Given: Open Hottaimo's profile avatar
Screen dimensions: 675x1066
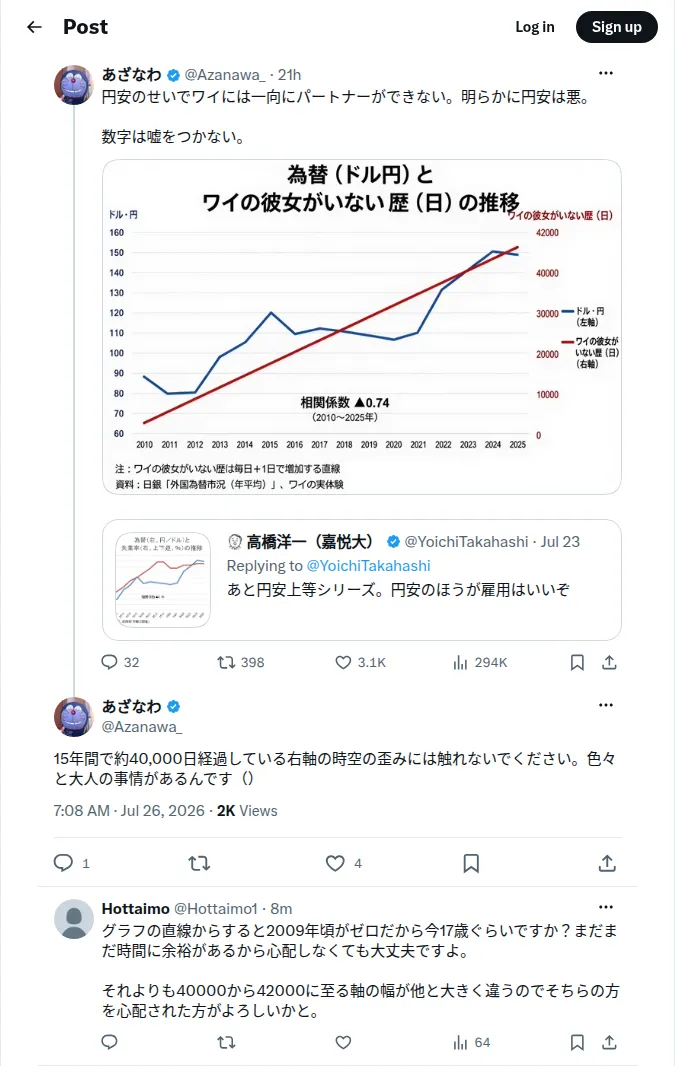Looking at the screenshot, I should pyautogui.click(x=74, y=919).
